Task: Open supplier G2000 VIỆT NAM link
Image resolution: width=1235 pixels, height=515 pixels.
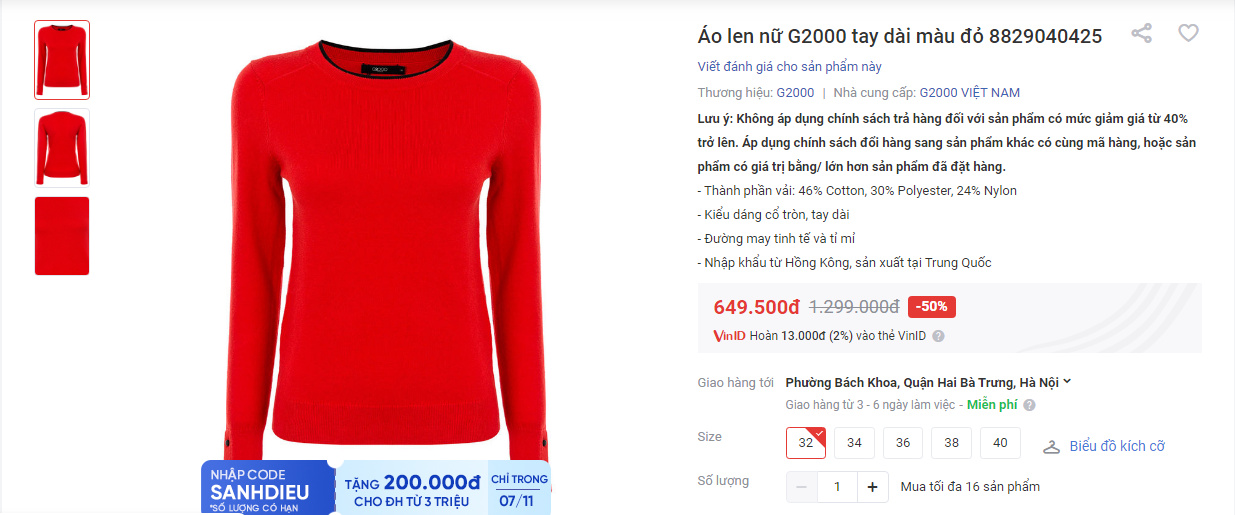Action: click(x=969, y=92)
